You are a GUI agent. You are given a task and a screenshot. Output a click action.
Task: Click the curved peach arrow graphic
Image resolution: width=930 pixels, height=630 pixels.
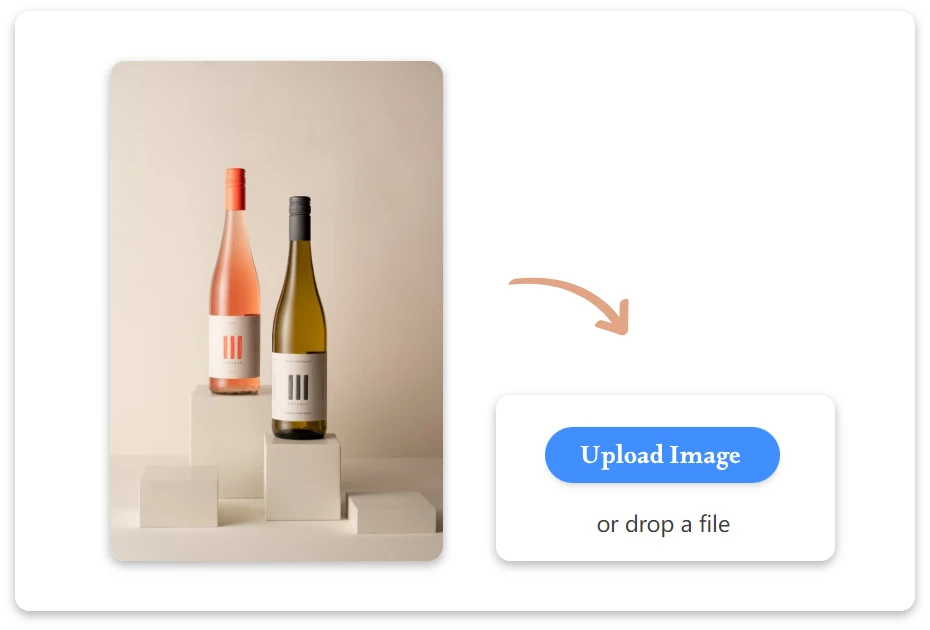coord(569,306)
